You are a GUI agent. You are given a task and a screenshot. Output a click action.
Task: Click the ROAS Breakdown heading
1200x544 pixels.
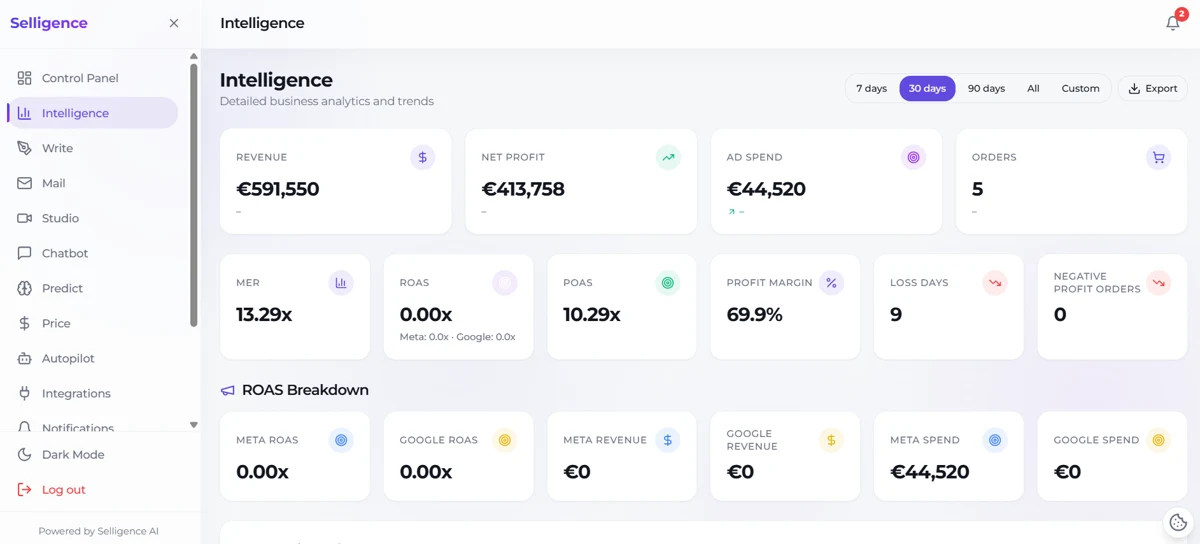[305, 390]
